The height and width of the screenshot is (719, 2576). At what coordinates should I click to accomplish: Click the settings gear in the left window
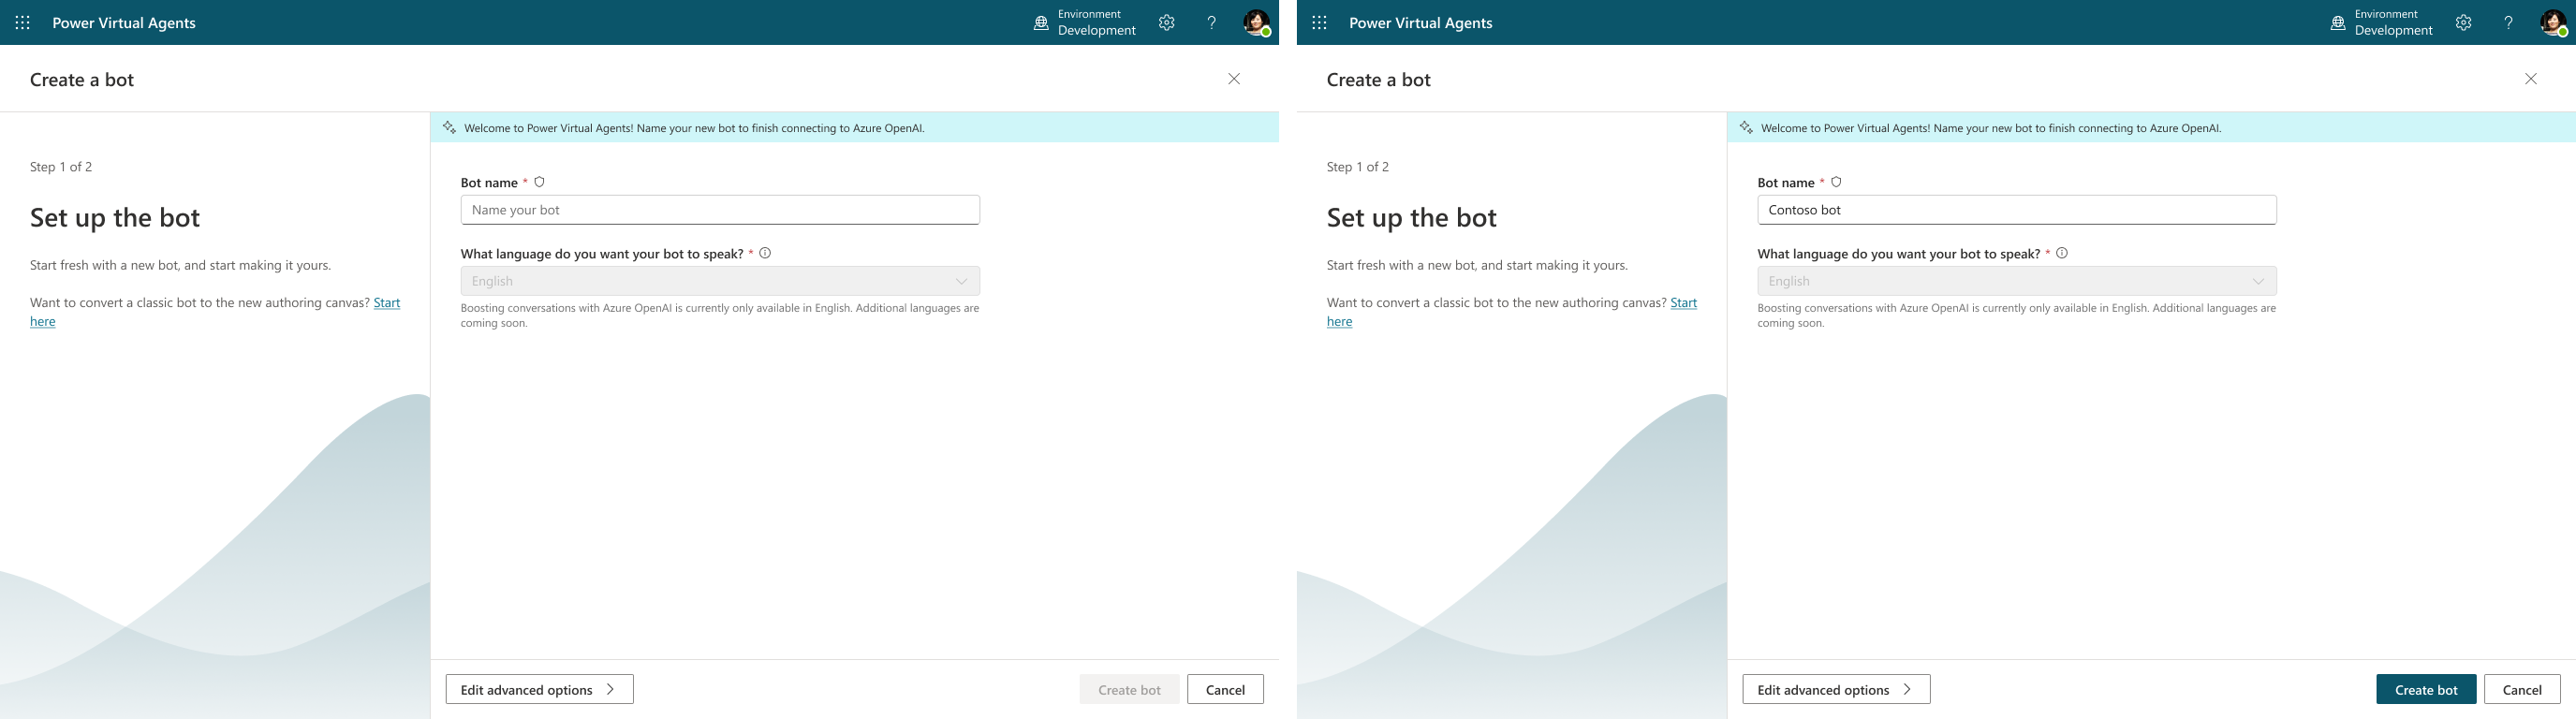pyautogui.click(x=1166, y=23)
